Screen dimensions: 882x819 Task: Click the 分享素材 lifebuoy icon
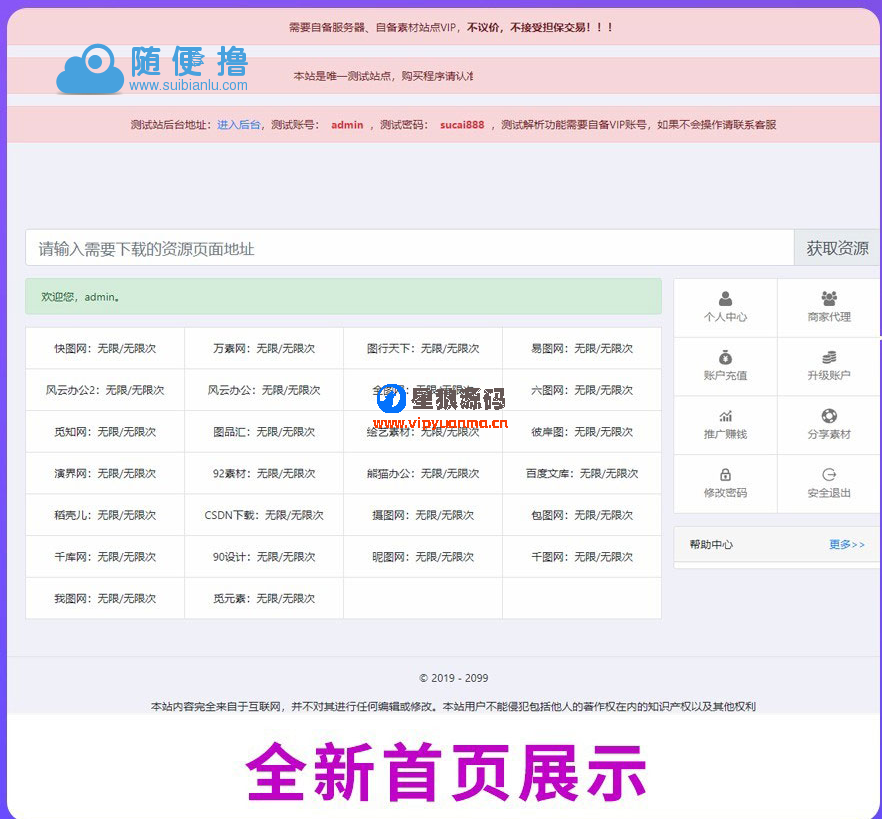tap(829, 416)
